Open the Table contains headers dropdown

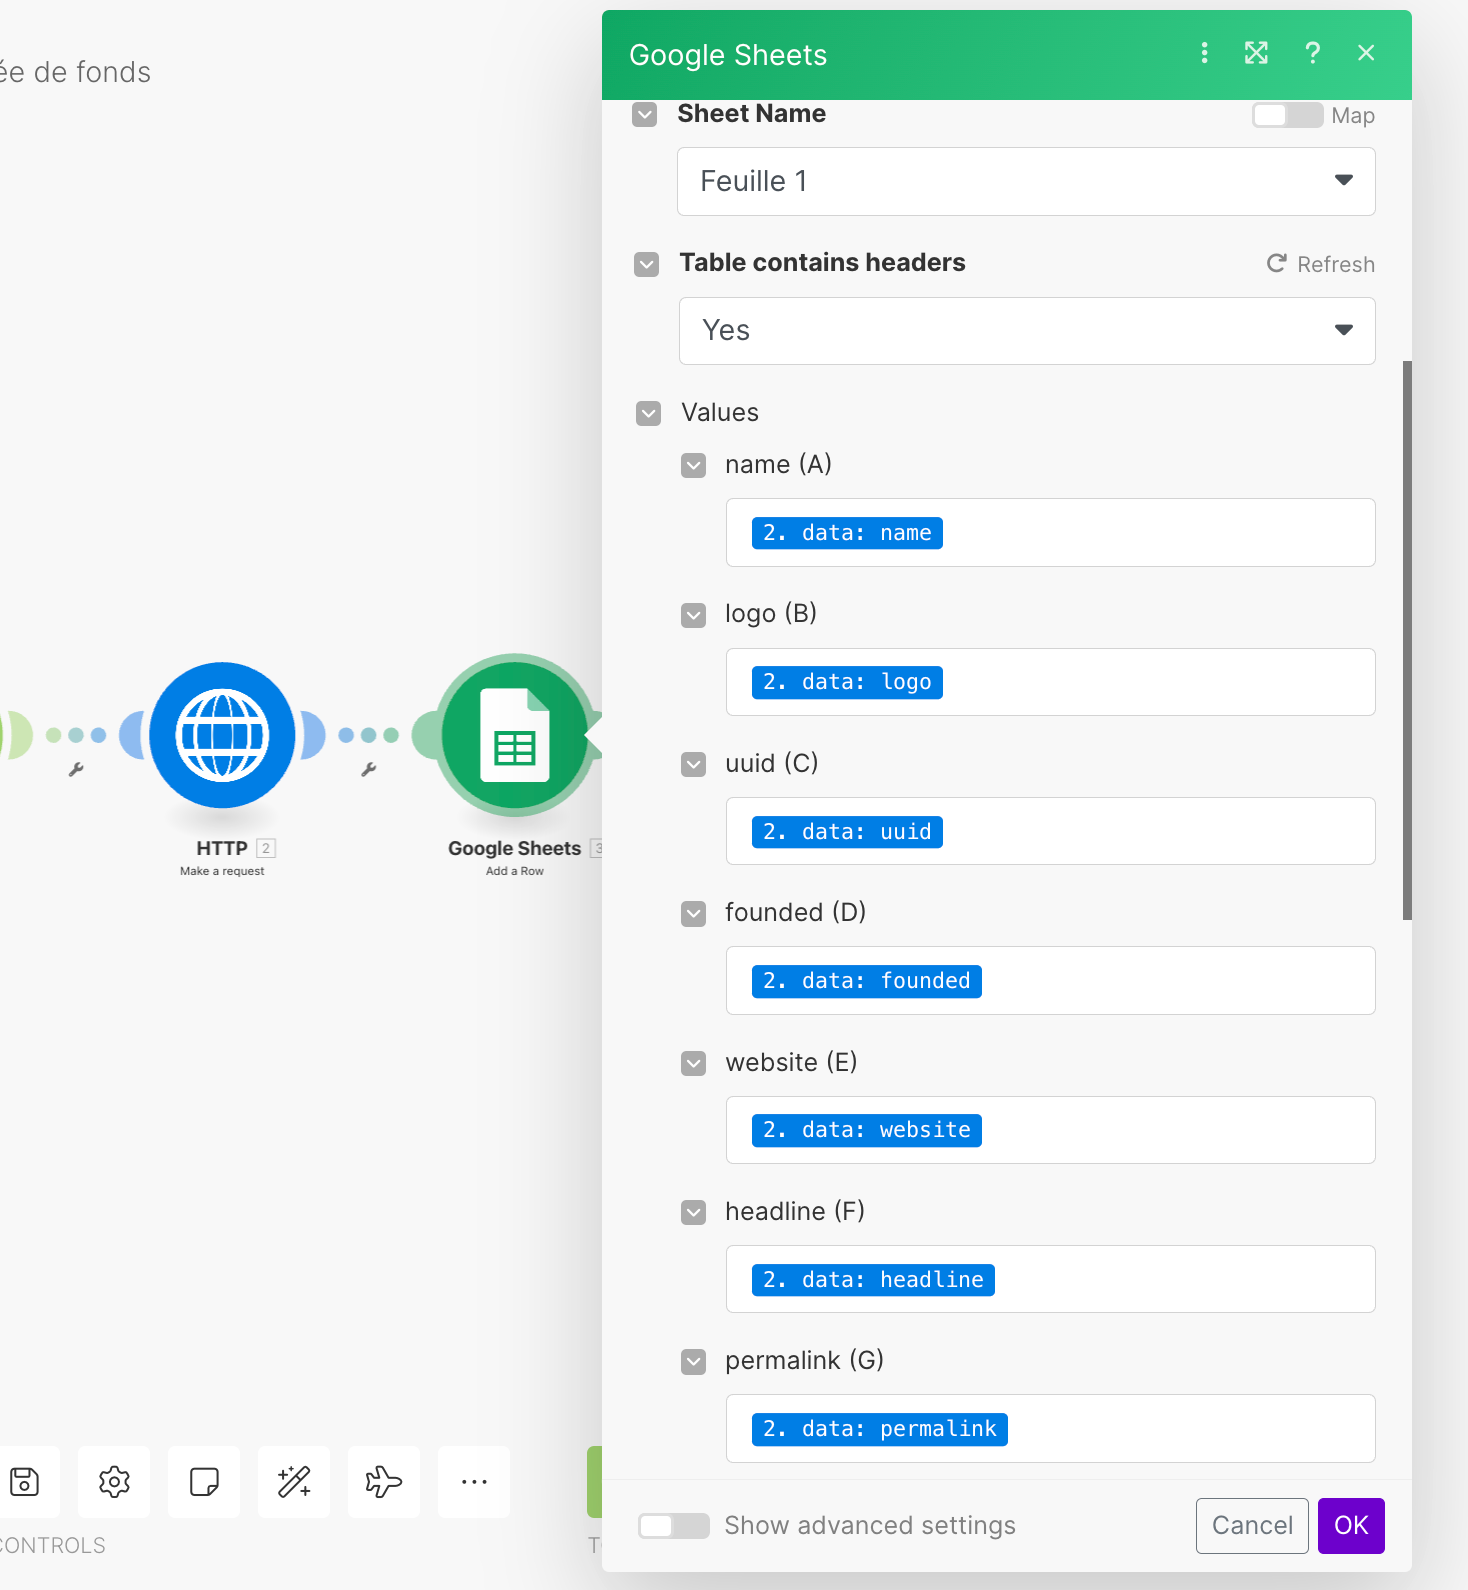pos(1026,331)
